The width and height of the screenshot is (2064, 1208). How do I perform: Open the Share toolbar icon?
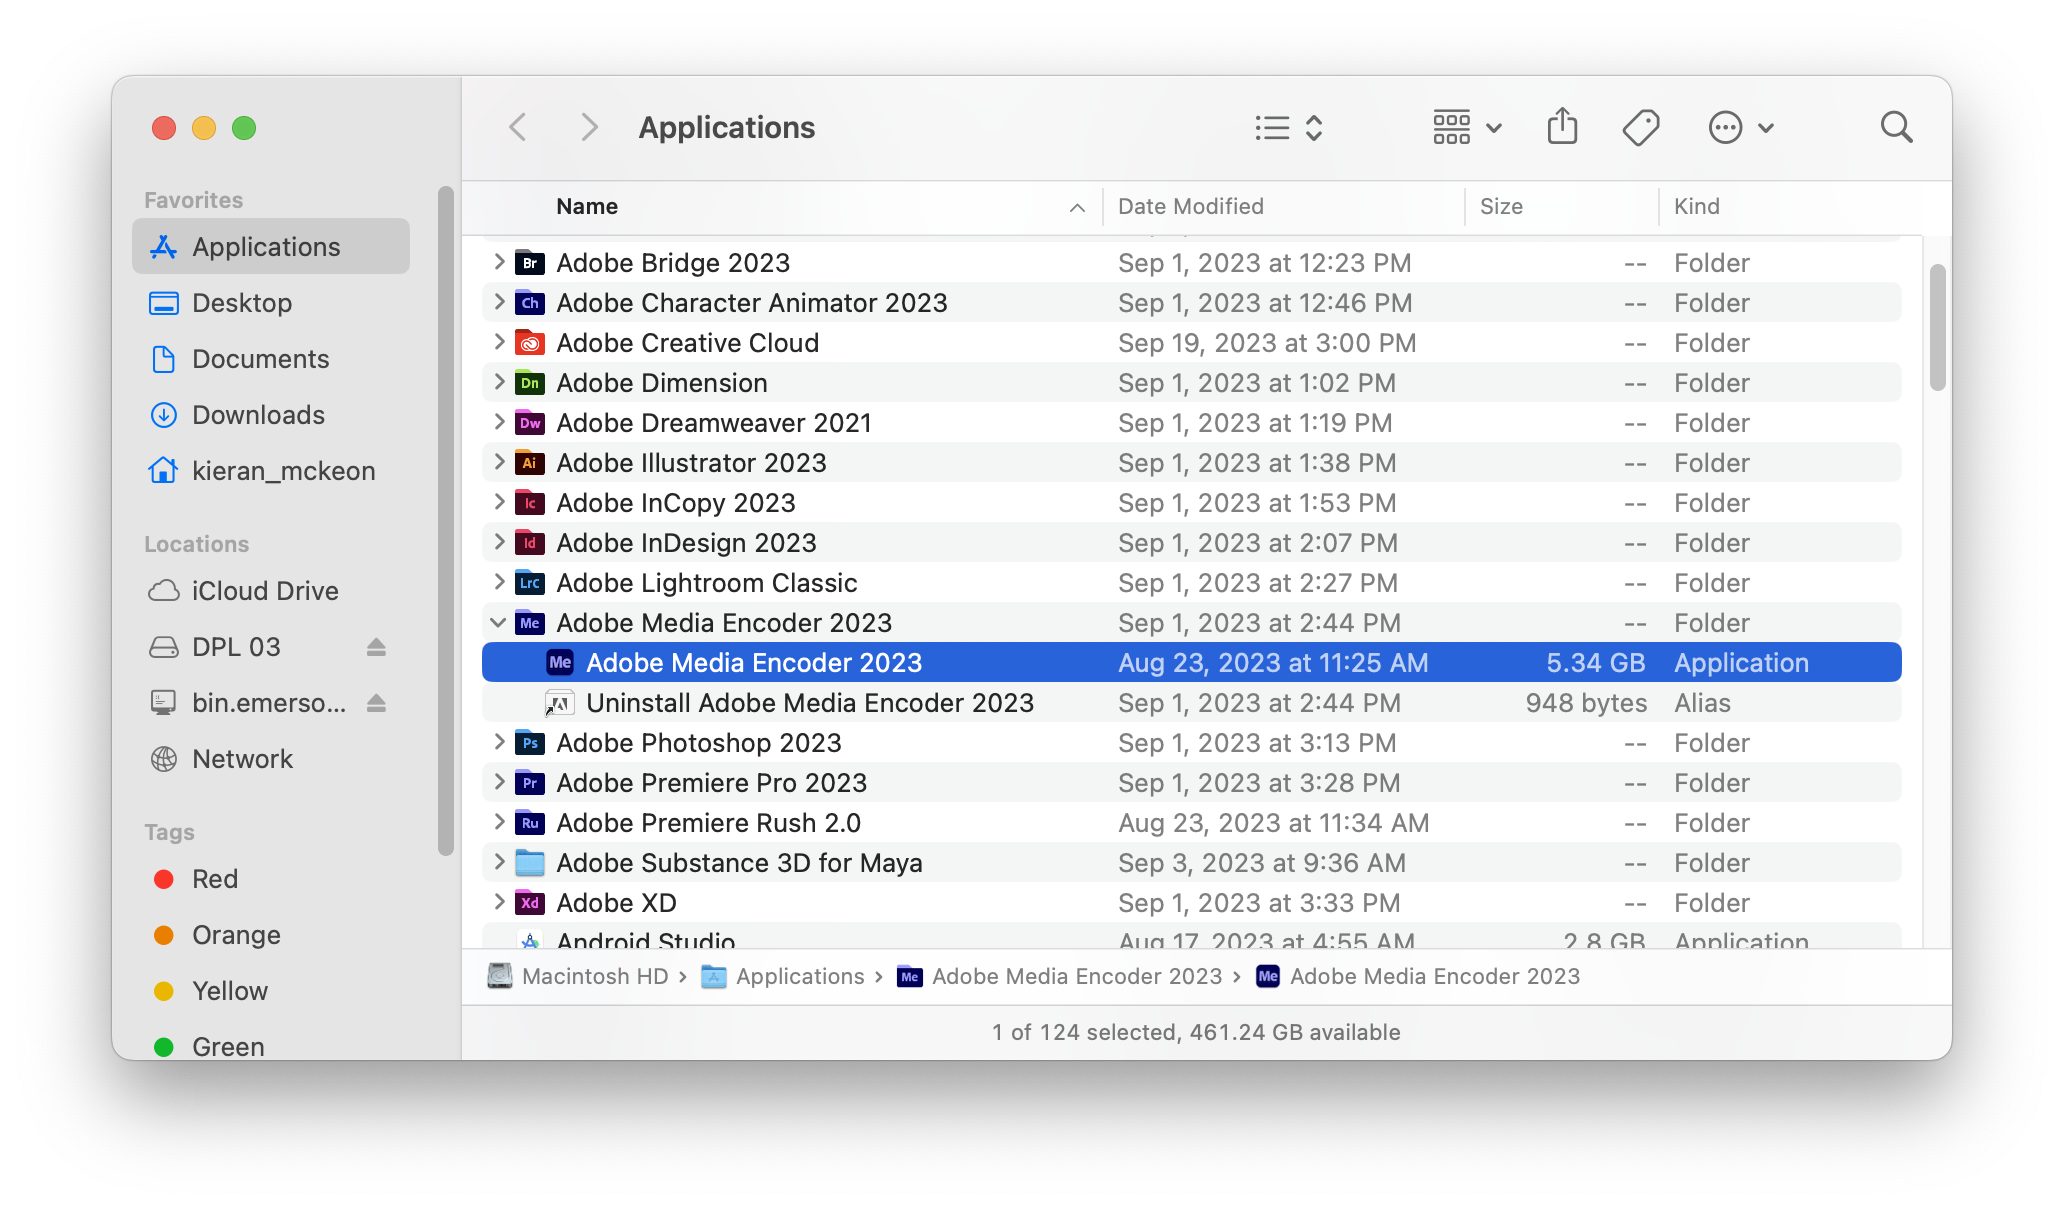(x=1562, y=127)
